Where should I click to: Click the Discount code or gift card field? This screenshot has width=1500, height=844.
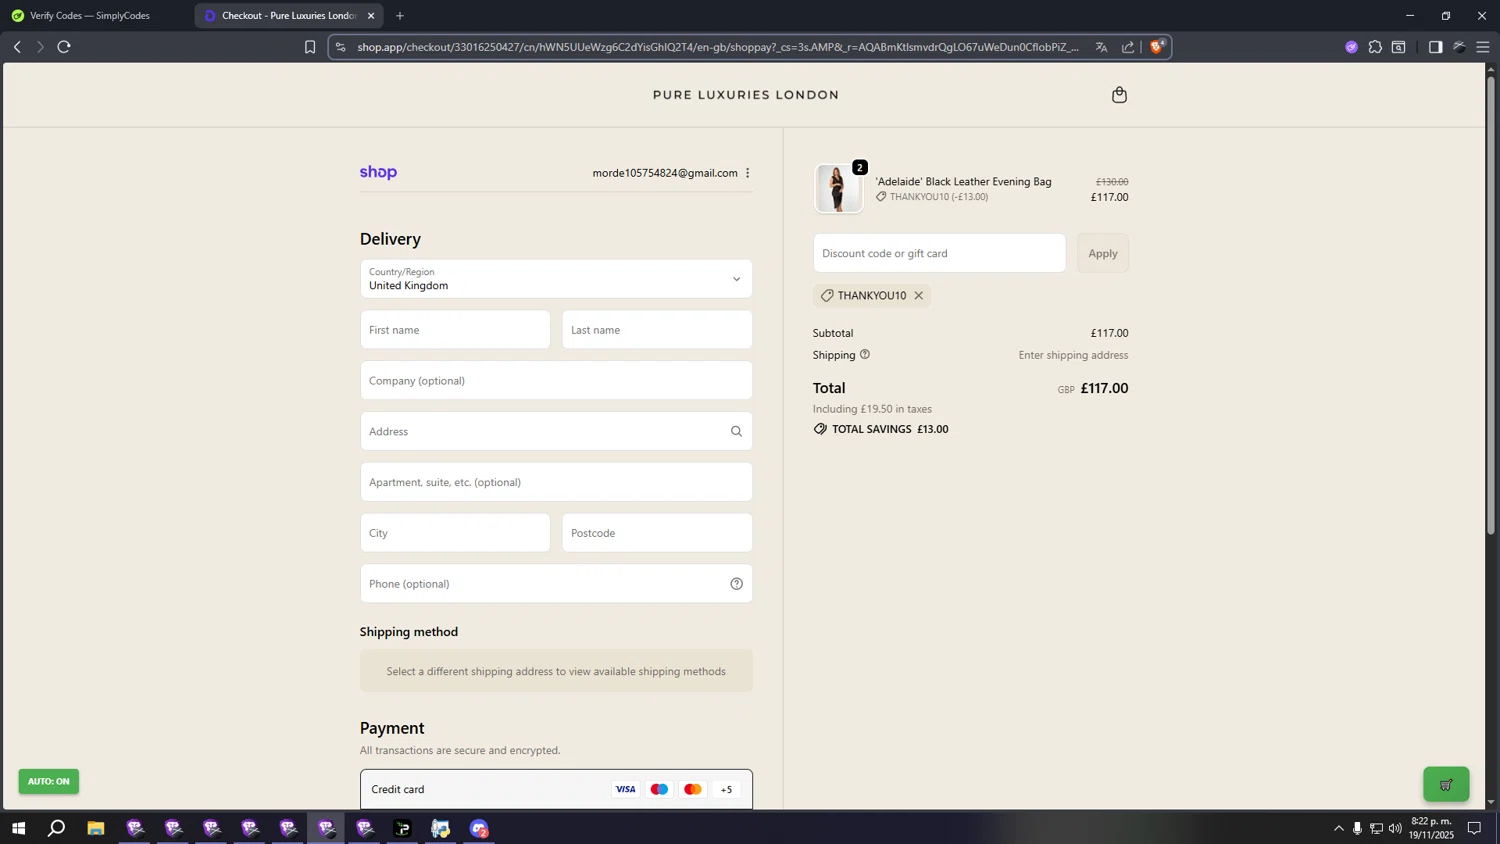point(939,253)
